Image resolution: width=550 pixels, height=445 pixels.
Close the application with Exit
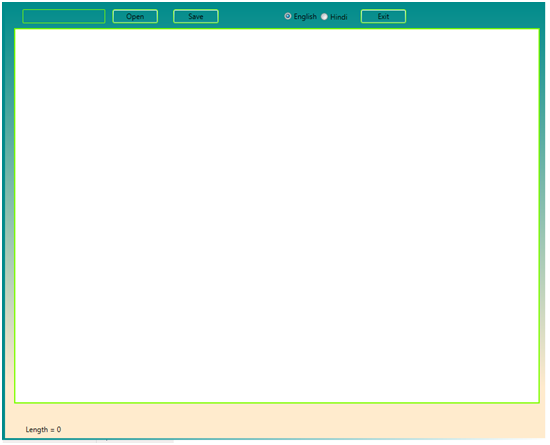(x=384, y=16)
